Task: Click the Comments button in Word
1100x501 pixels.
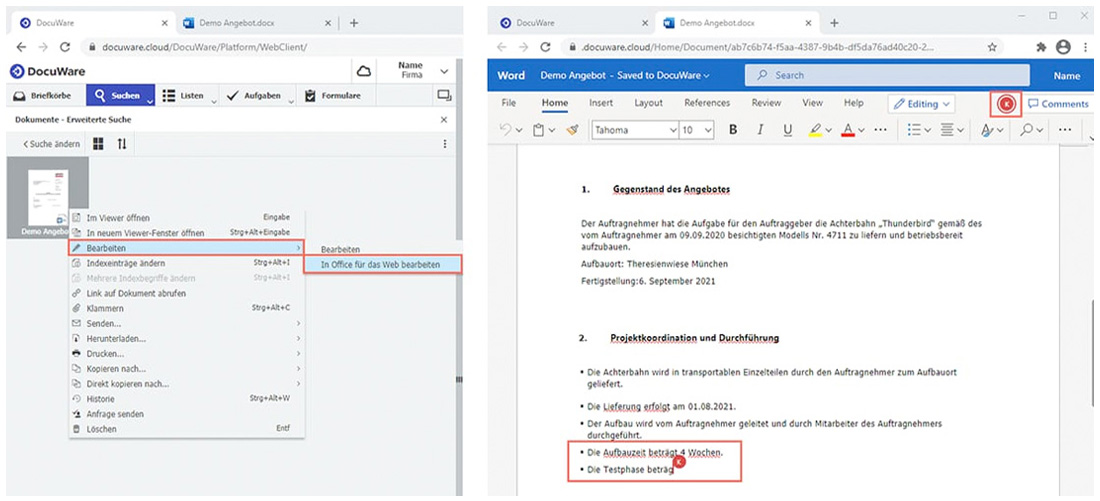Action: (x=1058, y=104)
